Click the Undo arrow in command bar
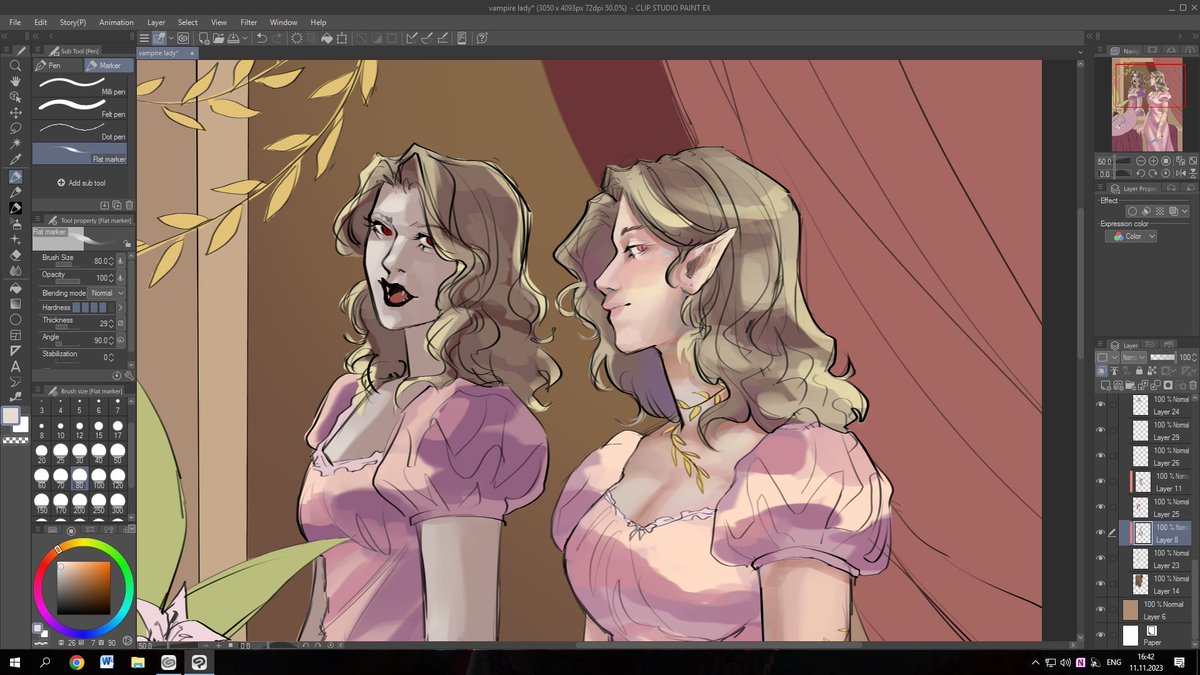Screen dimensions: 1200x675 point(262,39)
